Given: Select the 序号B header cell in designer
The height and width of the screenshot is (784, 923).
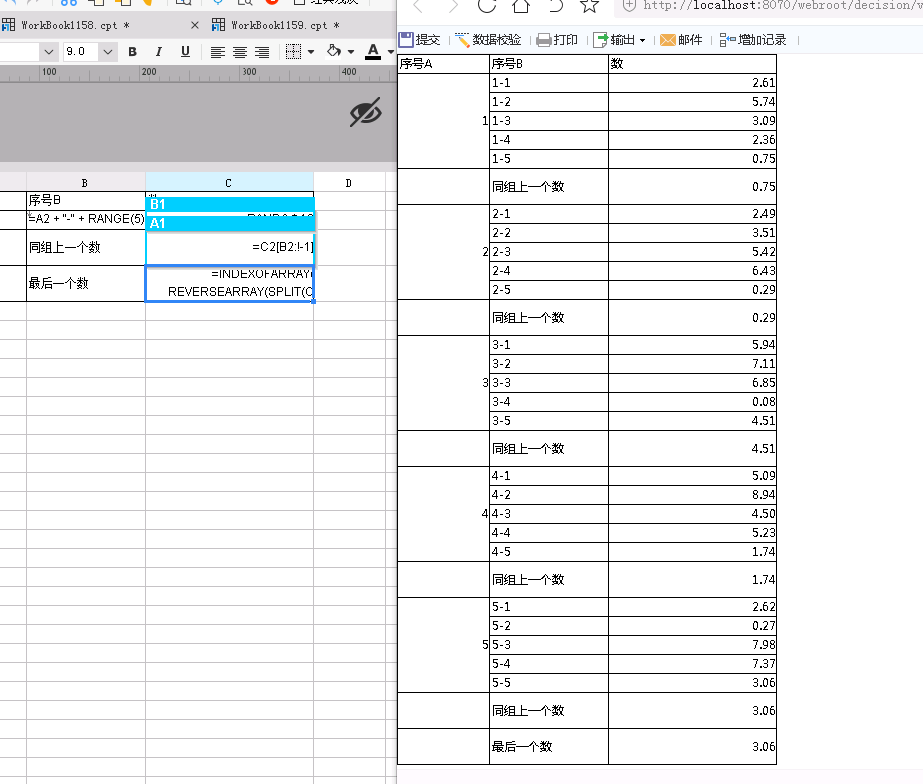Looking at the screenshot, I should [86, 200].
